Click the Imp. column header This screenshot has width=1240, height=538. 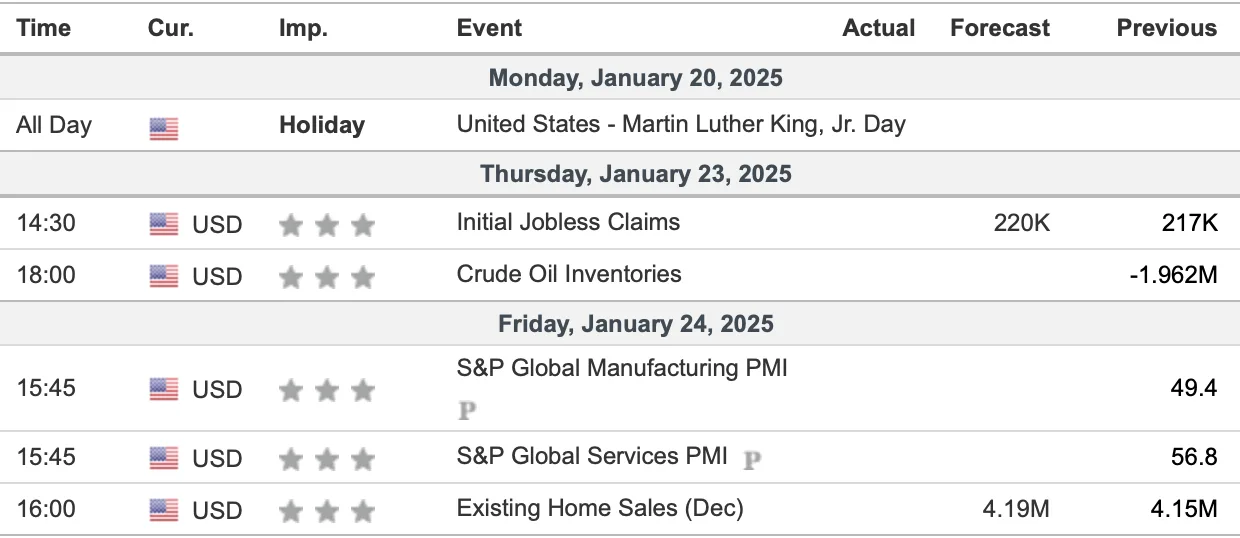click(x=303, y=29)
